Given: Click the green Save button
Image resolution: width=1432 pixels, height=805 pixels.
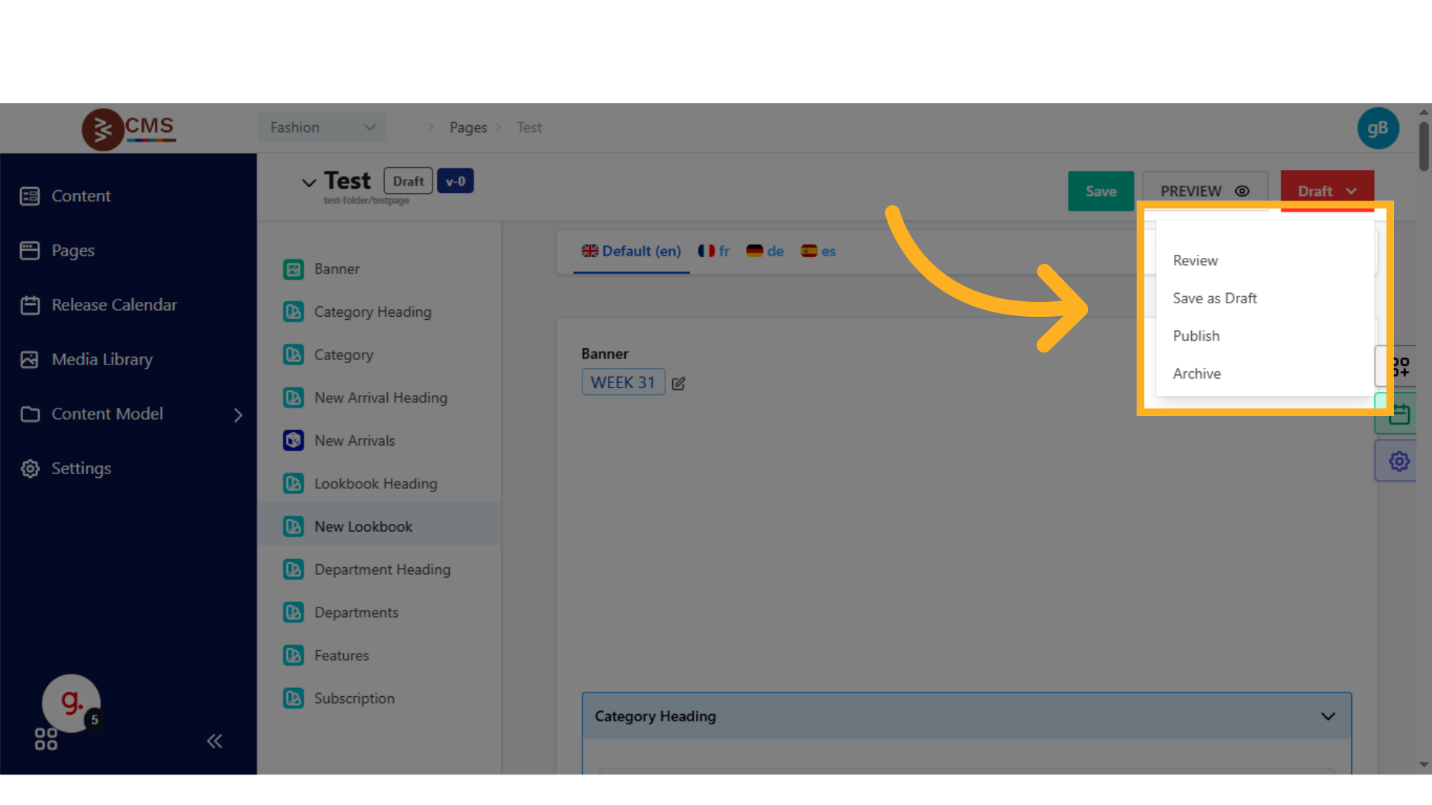Looking at the screenshot, I should click(1100, 191).
